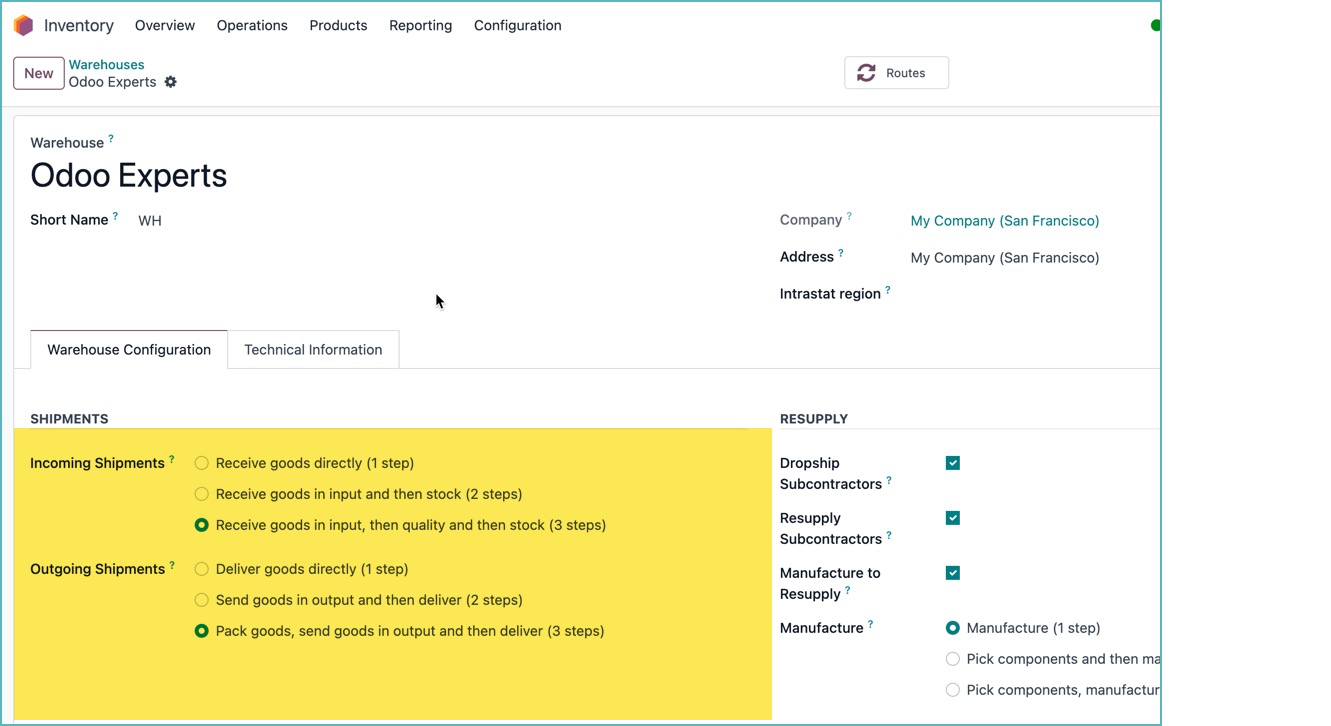This screenshot has width=1331, height=726.
Task: Click the Routes refresh arrows icon
Action: [866, 73]
